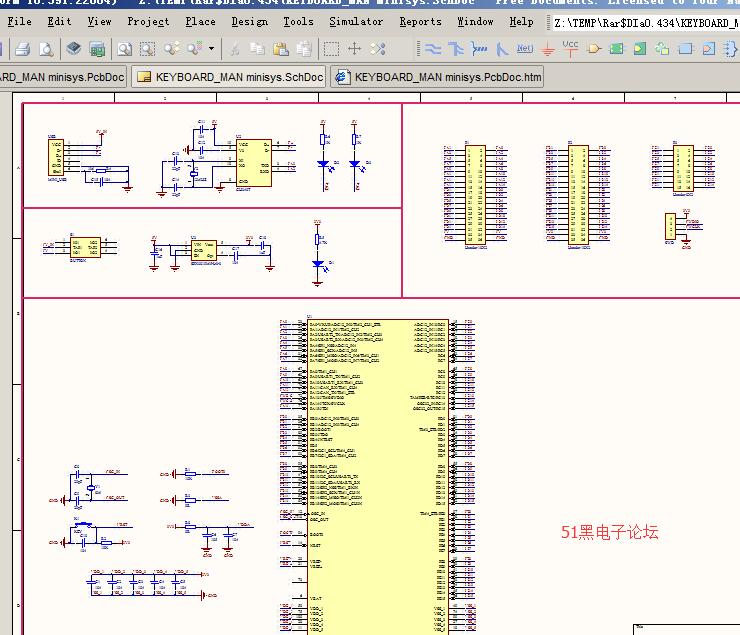Open the Reports menu

pos(420,22)
